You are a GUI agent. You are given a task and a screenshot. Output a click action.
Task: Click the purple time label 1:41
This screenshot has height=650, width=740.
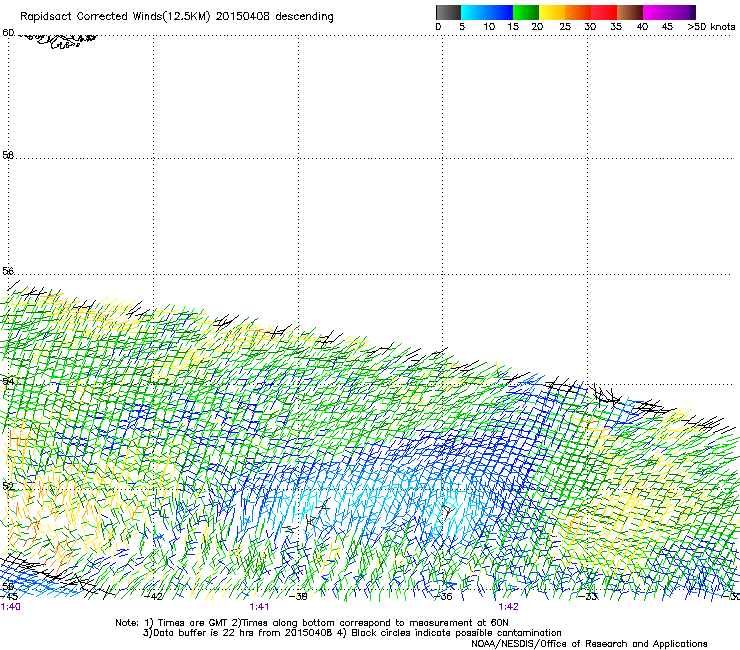(259, 607)
